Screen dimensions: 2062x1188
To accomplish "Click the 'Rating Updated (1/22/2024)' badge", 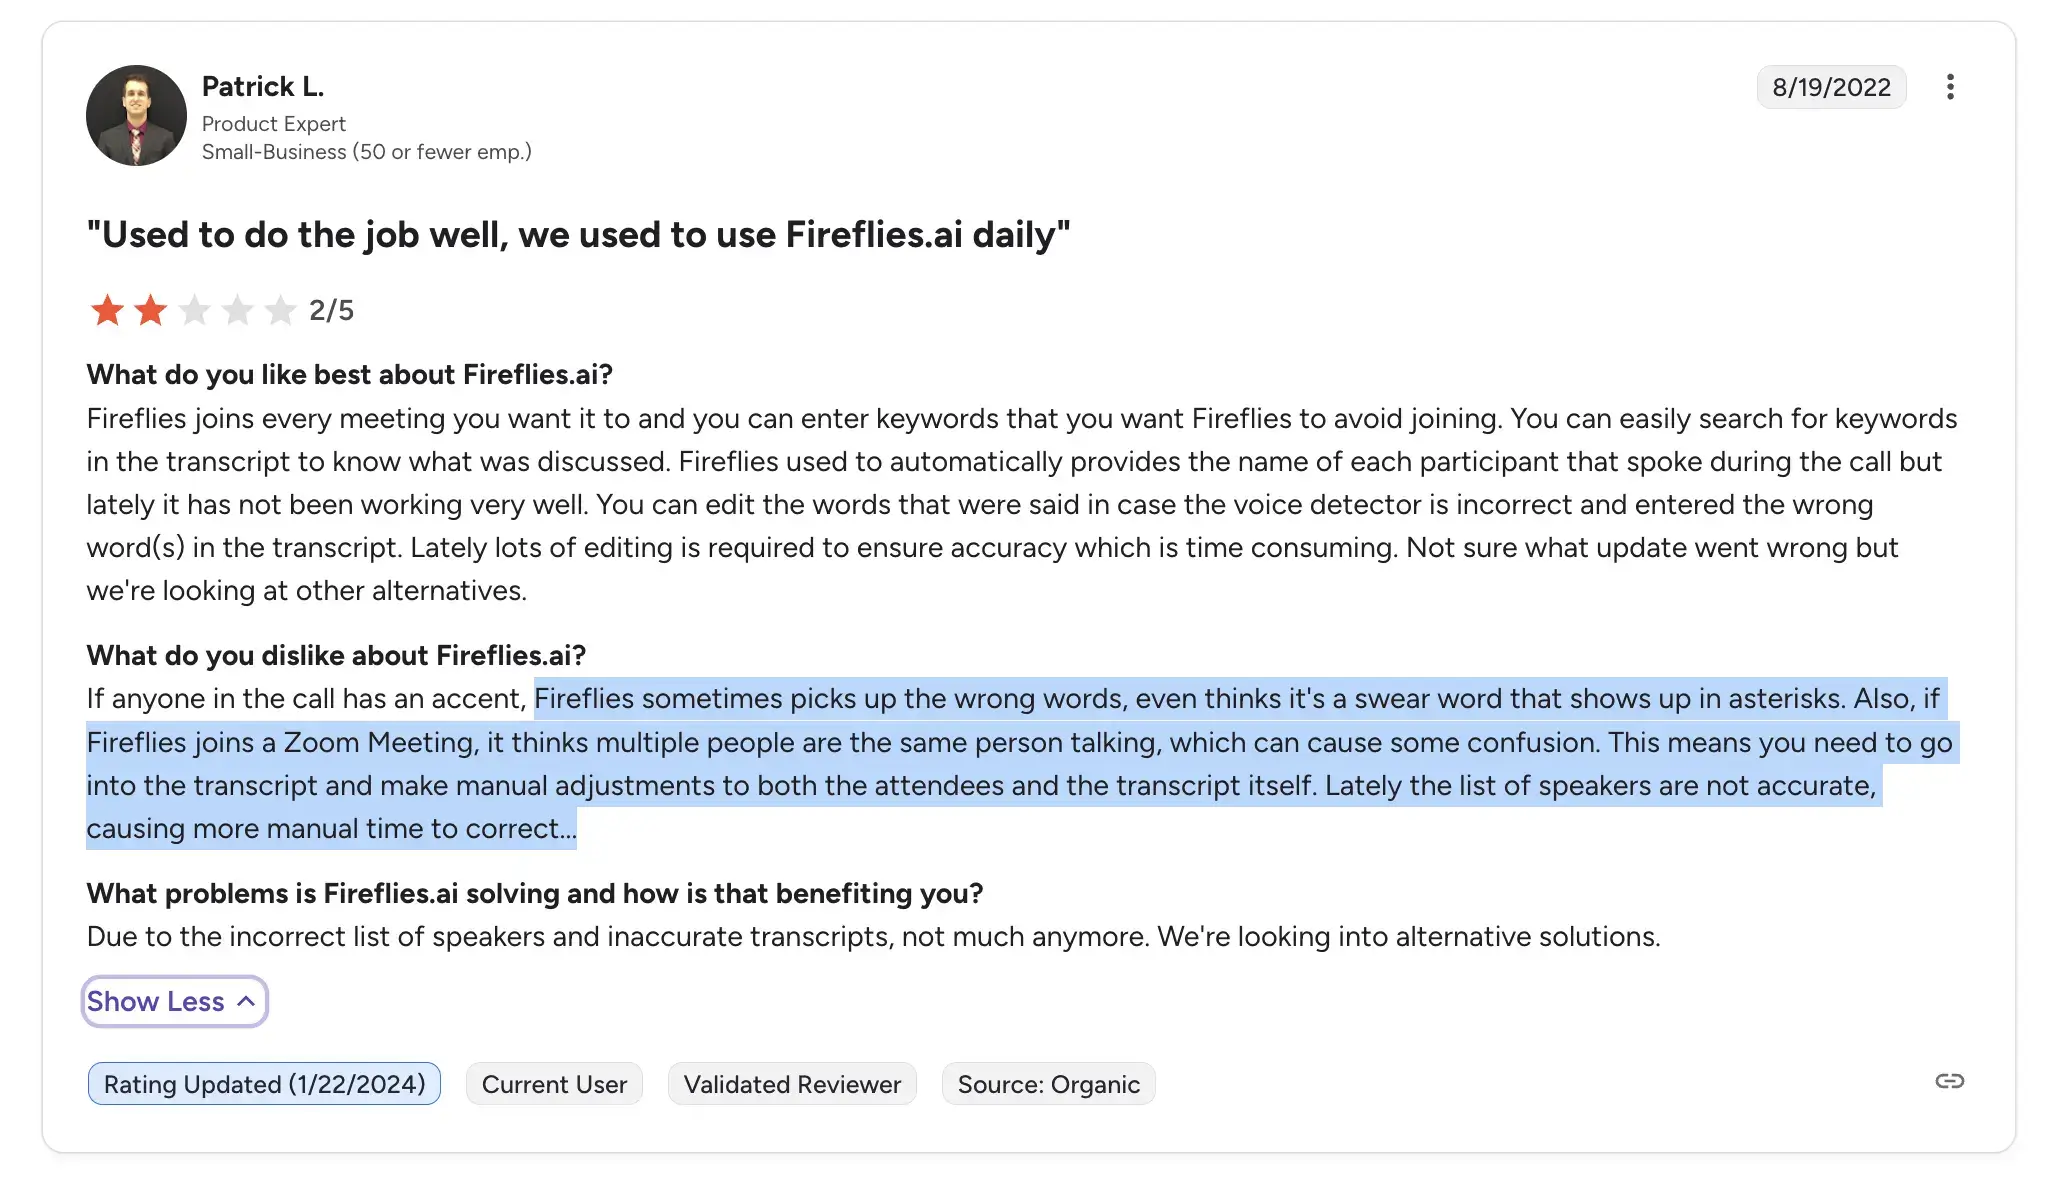I will [263, 1083].
